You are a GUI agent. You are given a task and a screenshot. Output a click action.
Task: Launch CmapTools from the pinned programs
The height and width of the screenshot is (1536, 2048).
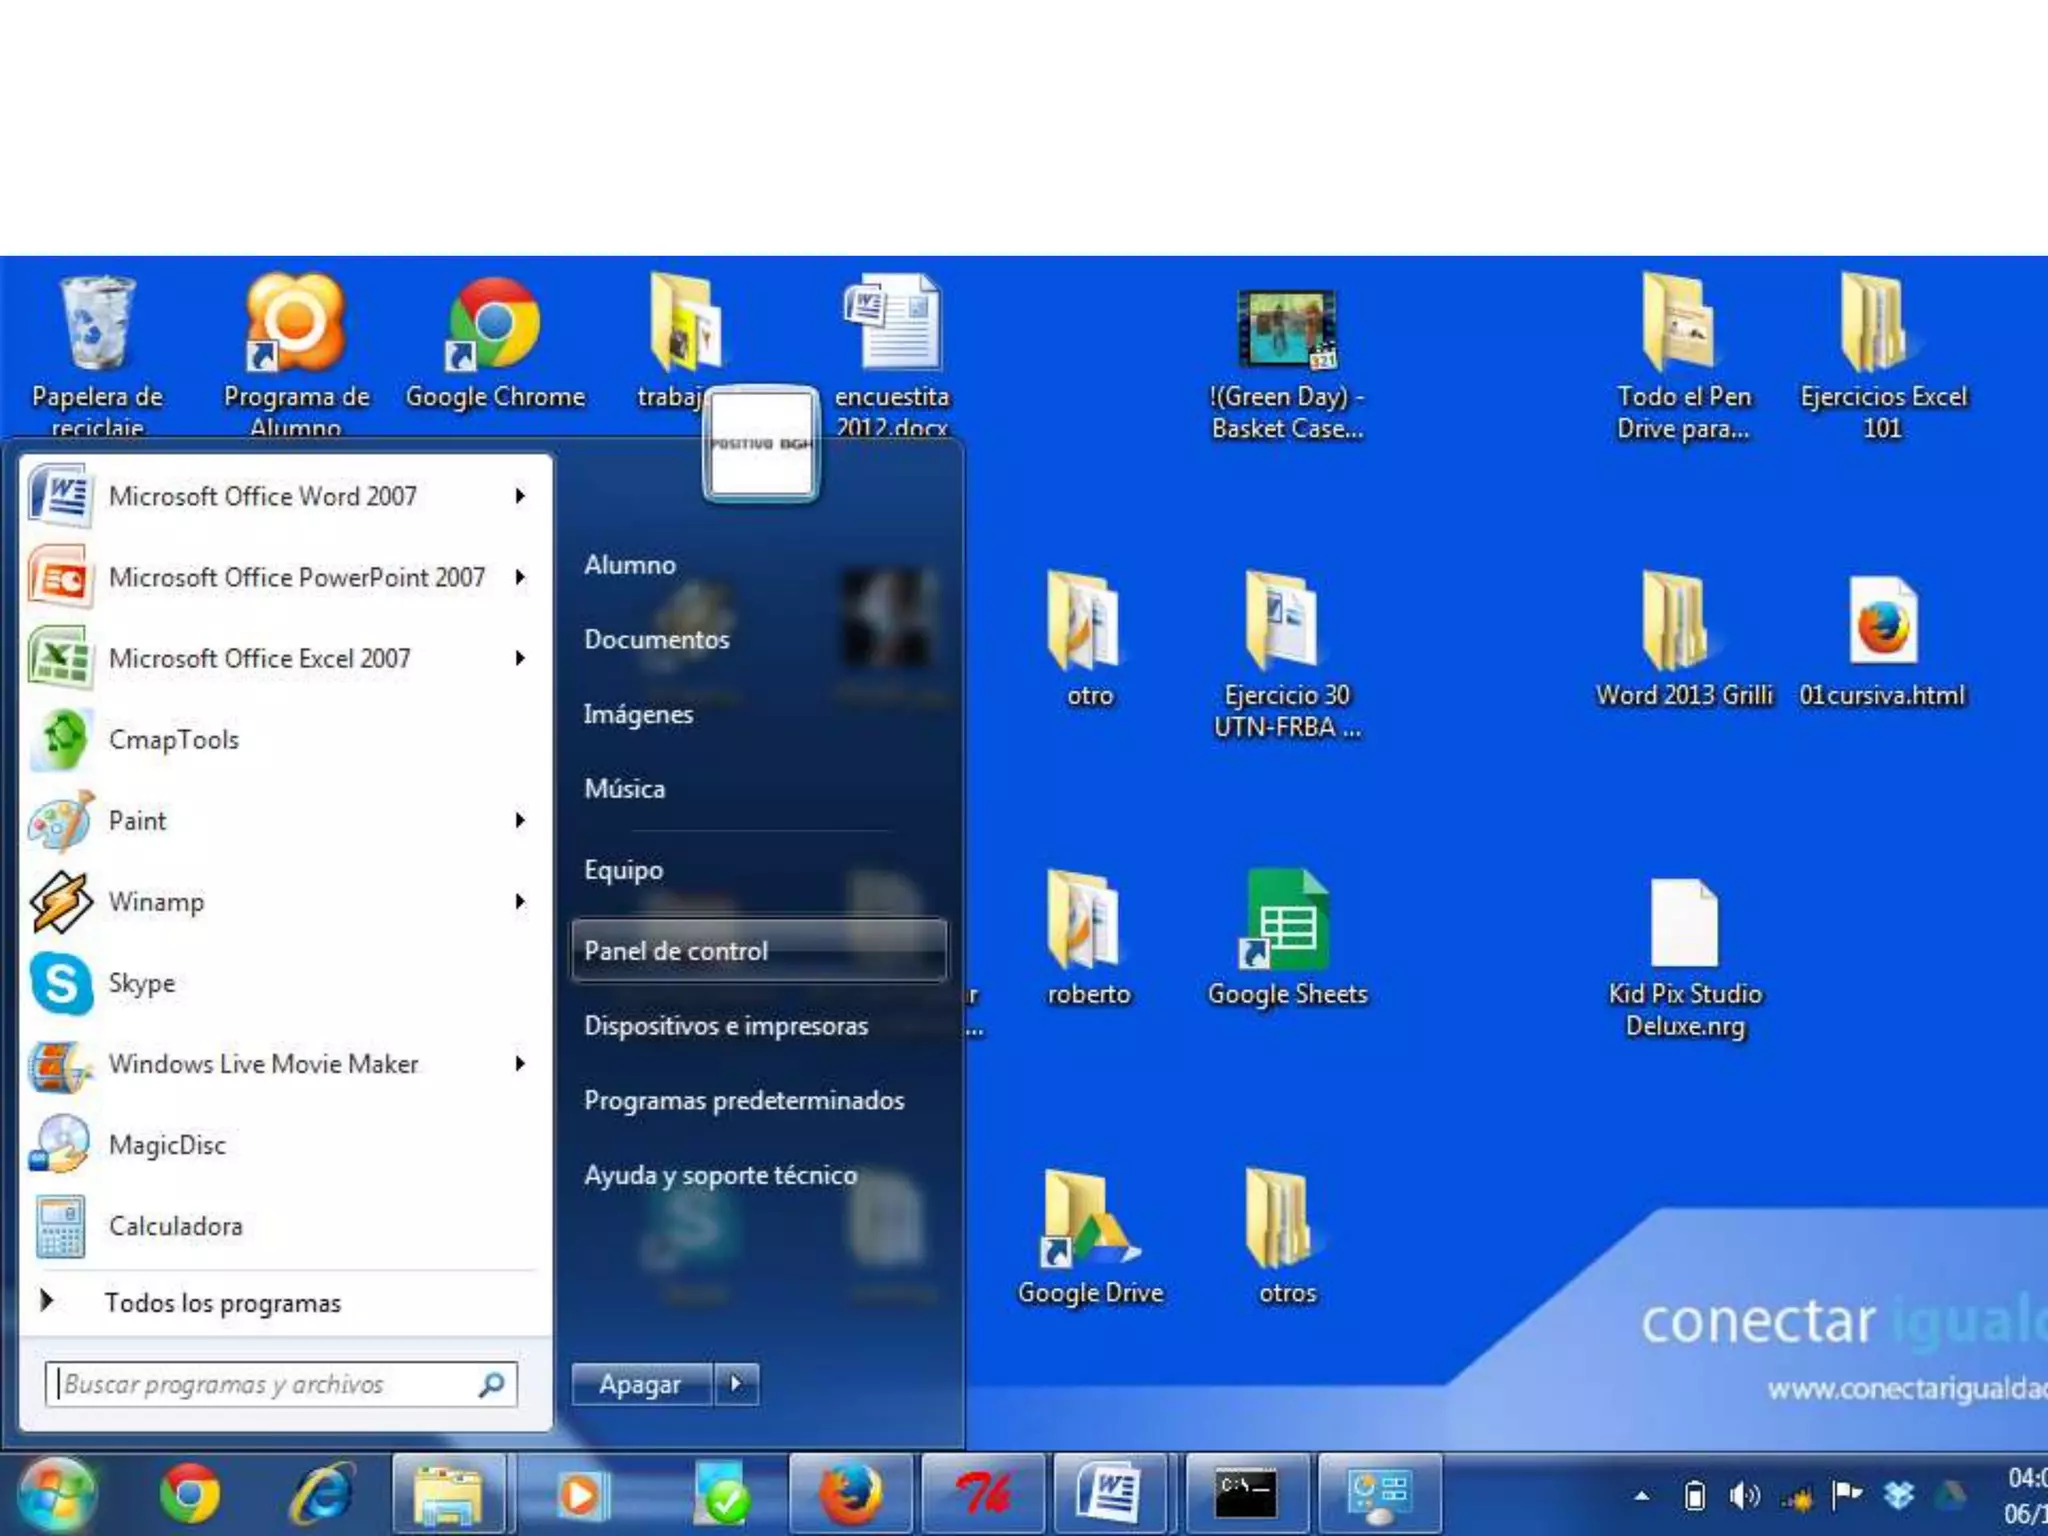click(x=172, y=740)
